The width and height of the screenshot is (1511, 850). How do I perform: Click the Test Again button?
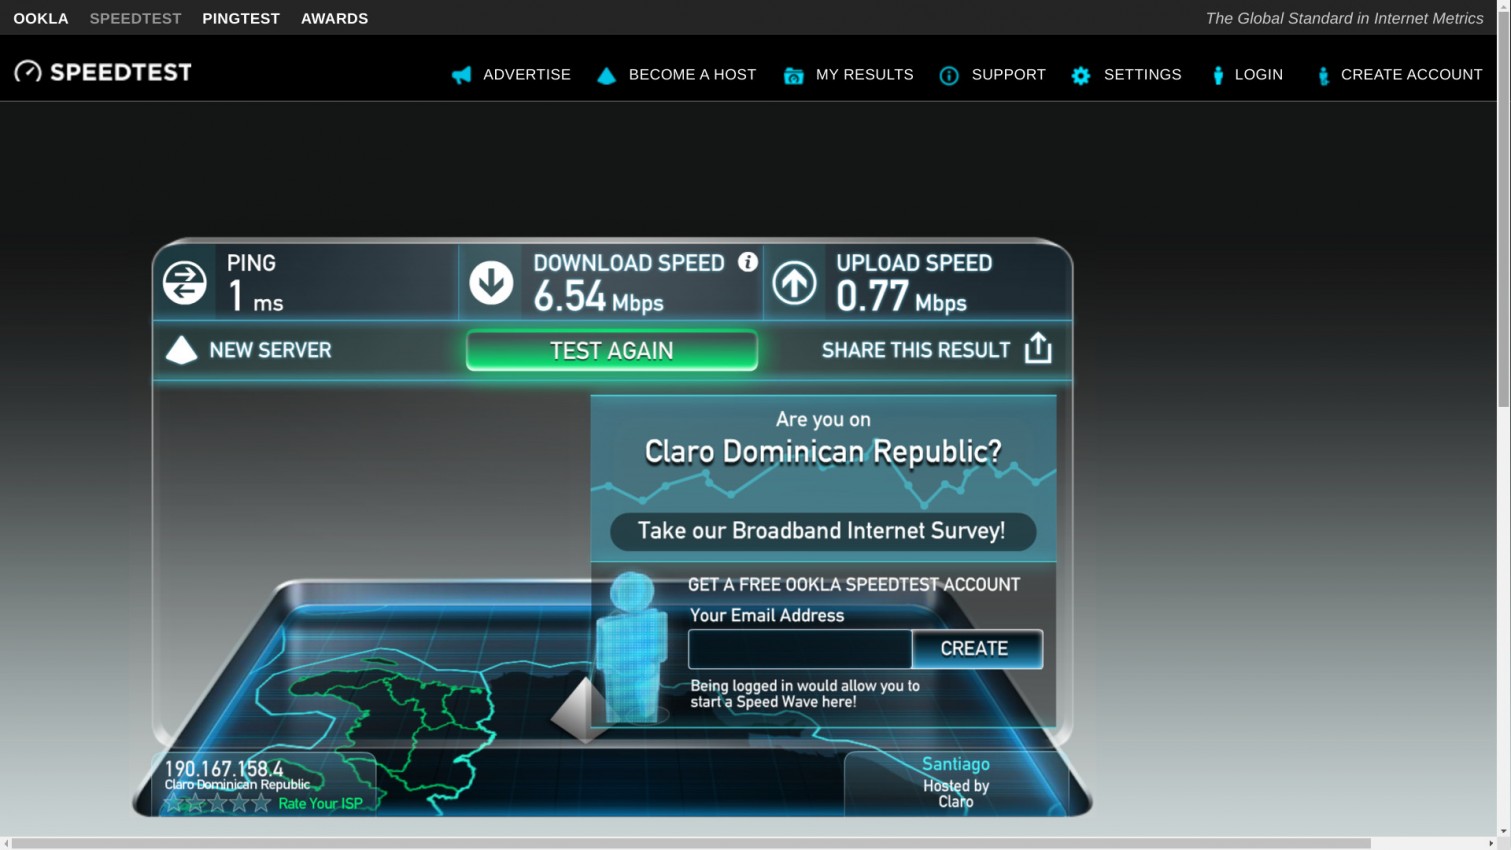[x=612, y=350]
